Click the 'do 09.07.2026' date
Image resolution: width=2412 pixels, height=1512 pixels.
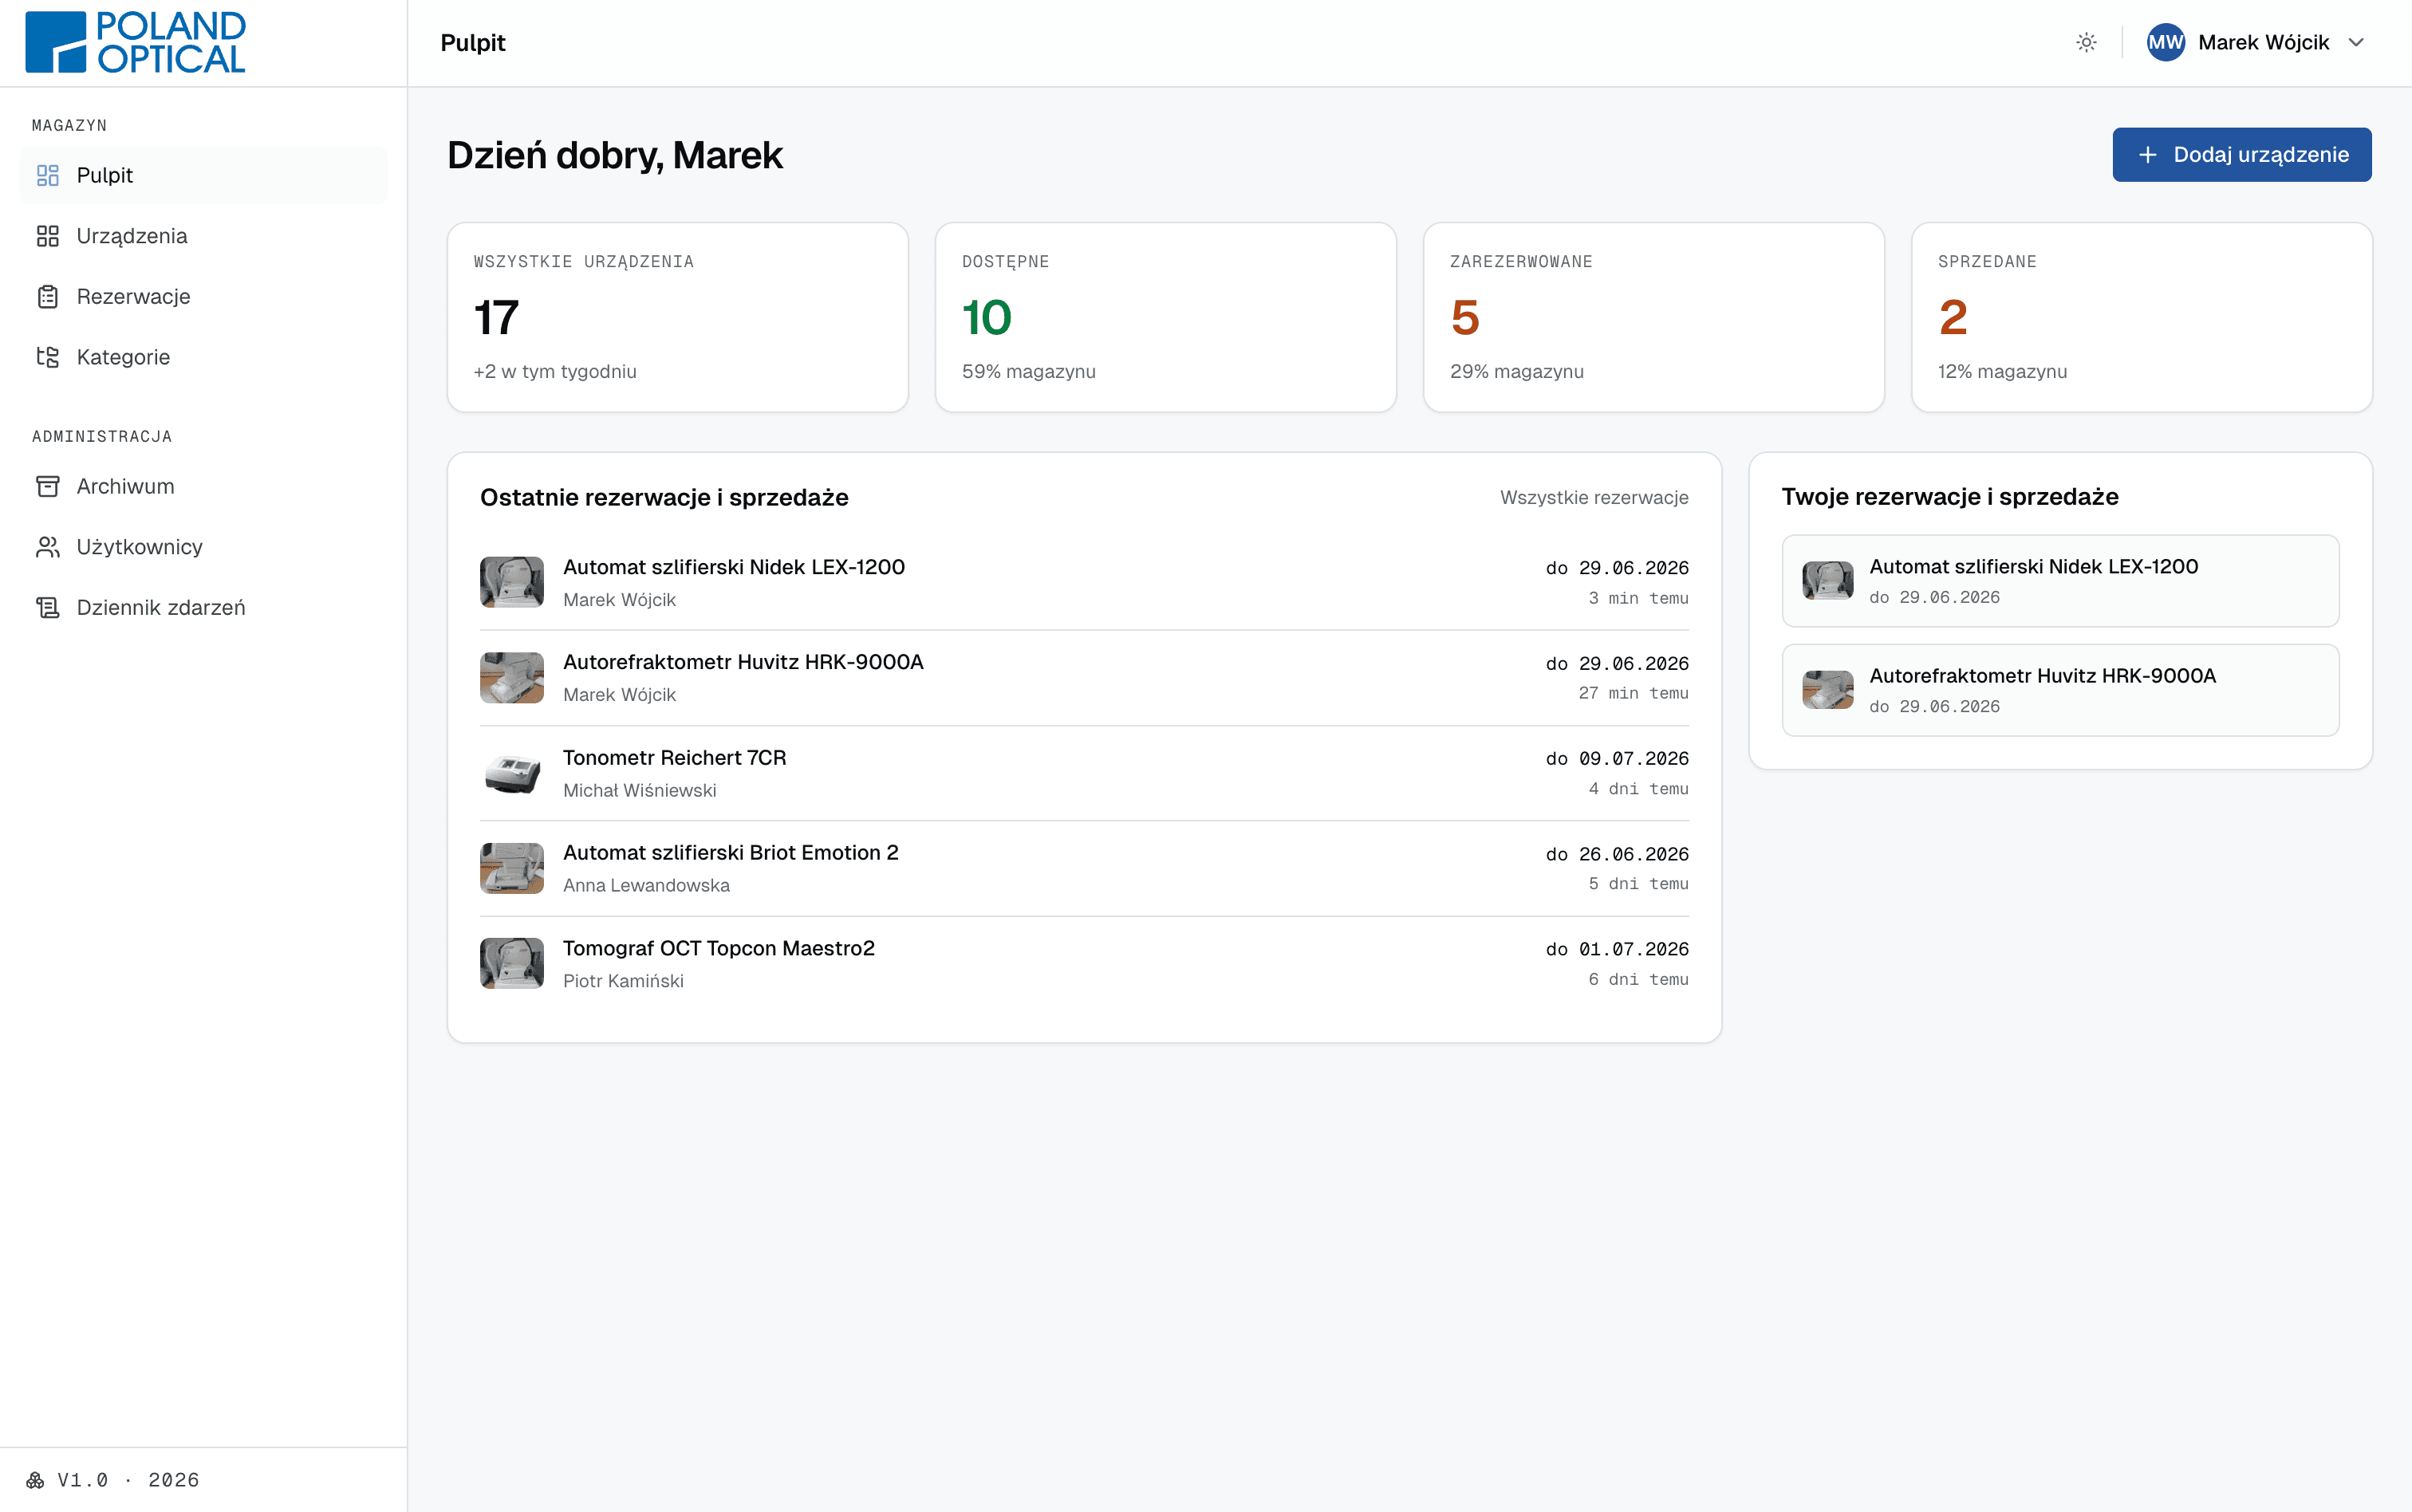coord(1617,759)
